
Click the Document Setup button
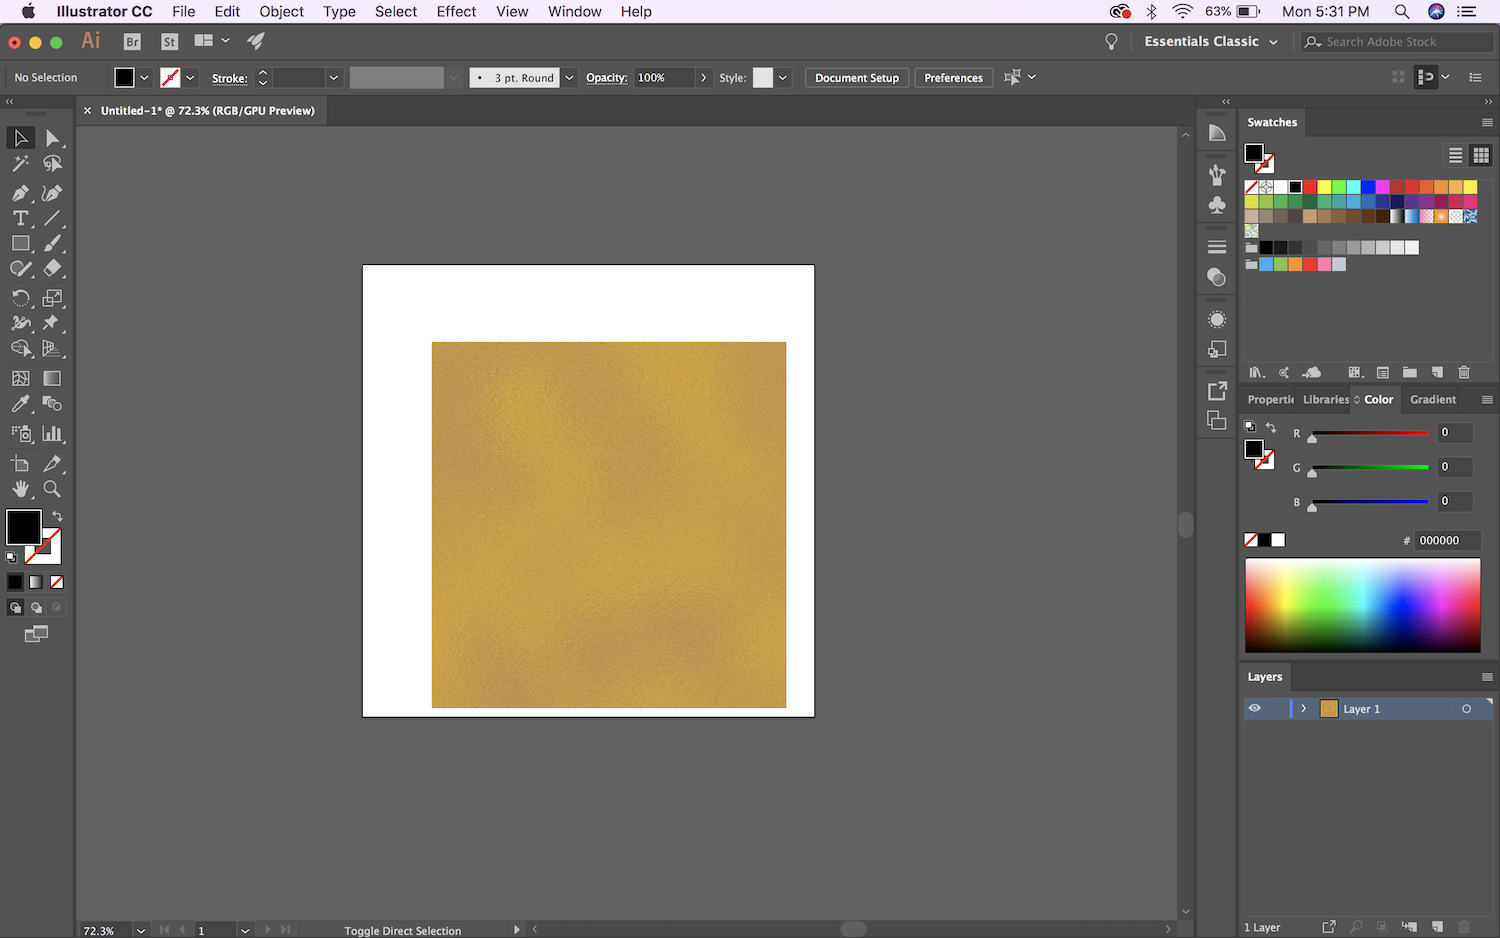coord(857,78)
